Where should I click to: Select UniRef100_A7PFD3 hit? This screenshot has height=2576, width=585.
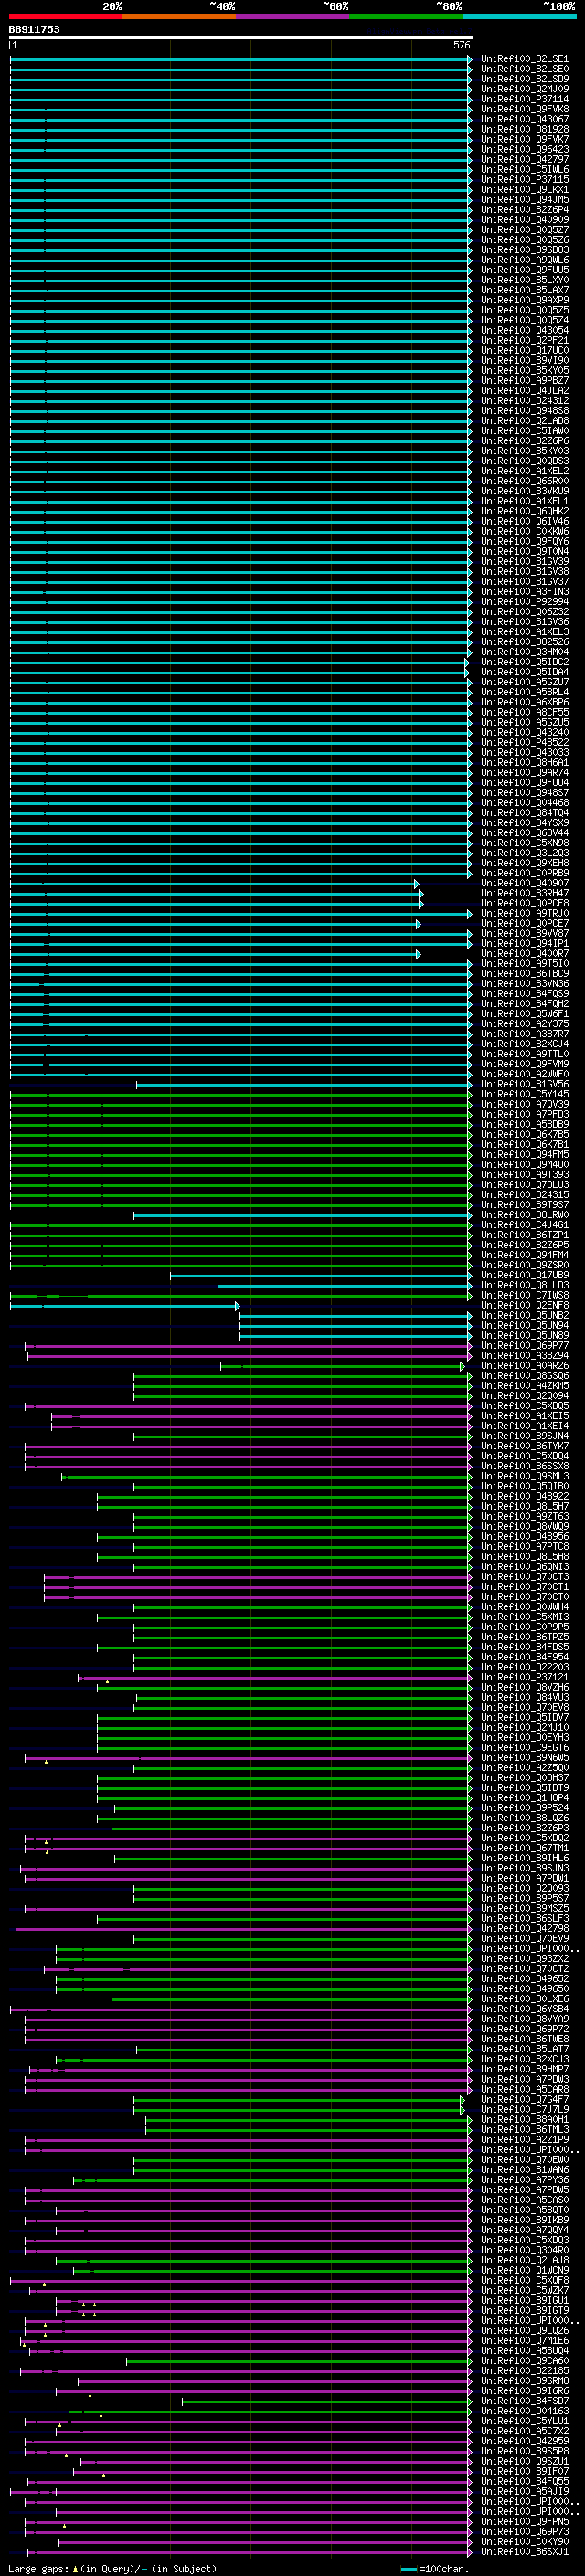[524, 1114]
